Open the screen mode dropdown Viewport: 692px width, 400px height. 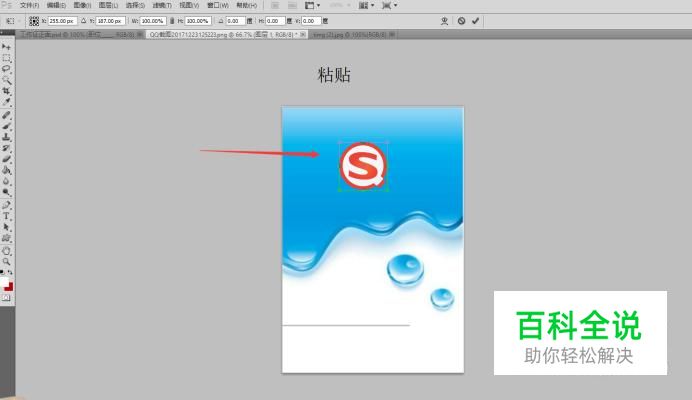(x=389, y=5)
